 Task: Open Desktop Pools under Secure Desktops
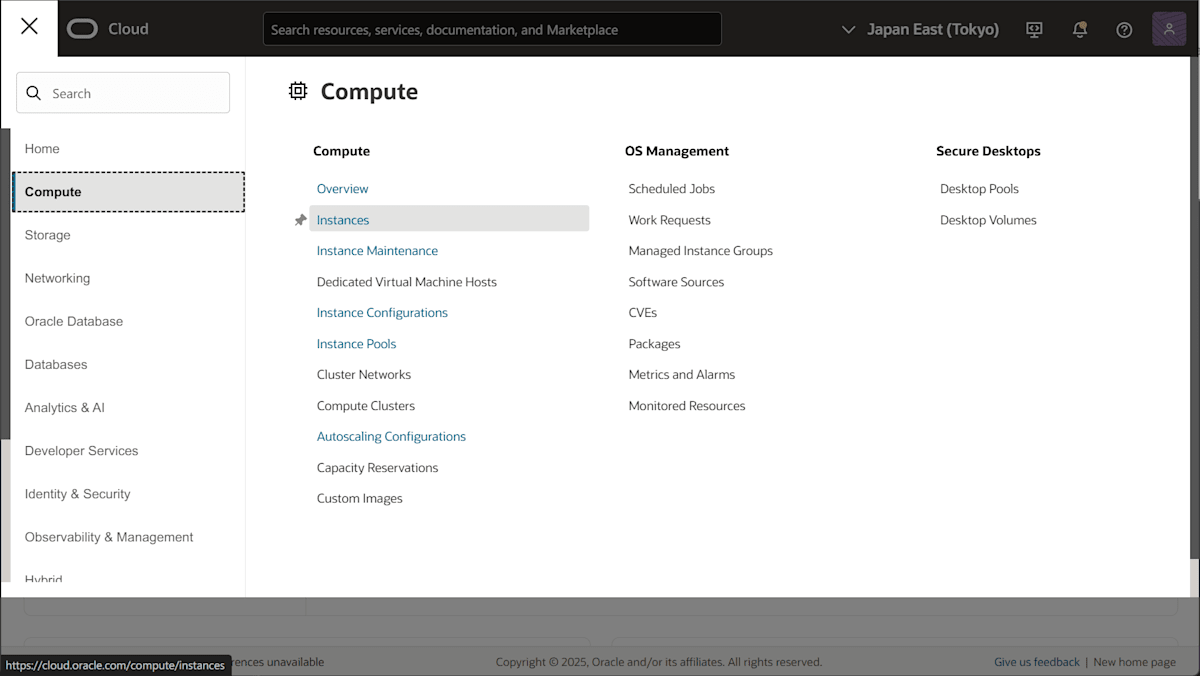pyautogui.click(x=979, y=189)
